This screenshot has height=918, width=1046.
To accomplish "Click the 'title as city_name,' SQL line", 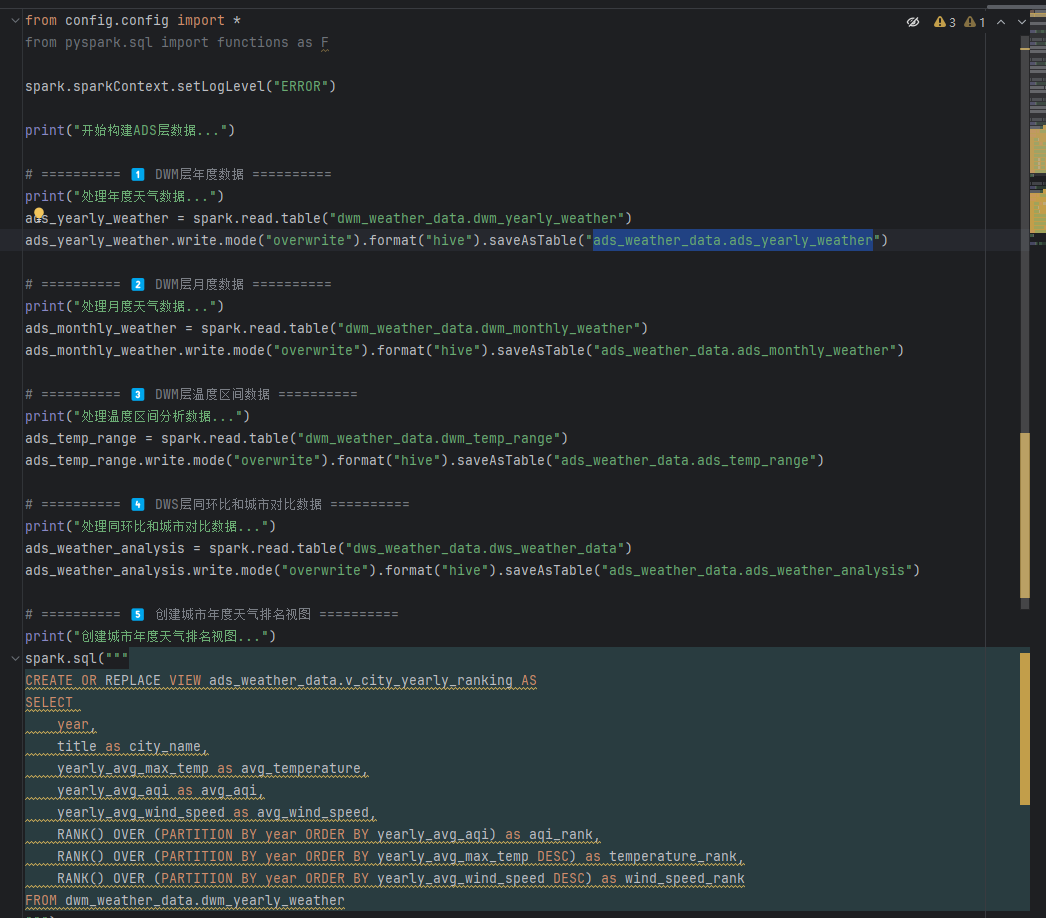I will (133, 747).
